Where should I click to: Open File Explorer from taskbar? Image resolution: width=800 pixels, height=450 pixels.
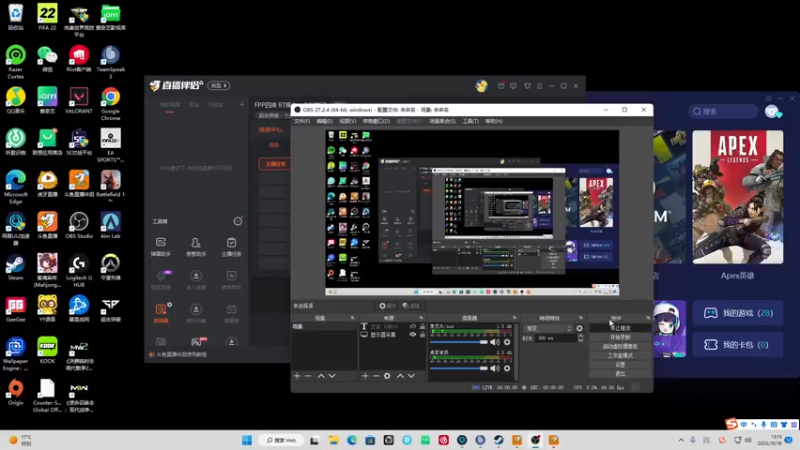[333, 440]
